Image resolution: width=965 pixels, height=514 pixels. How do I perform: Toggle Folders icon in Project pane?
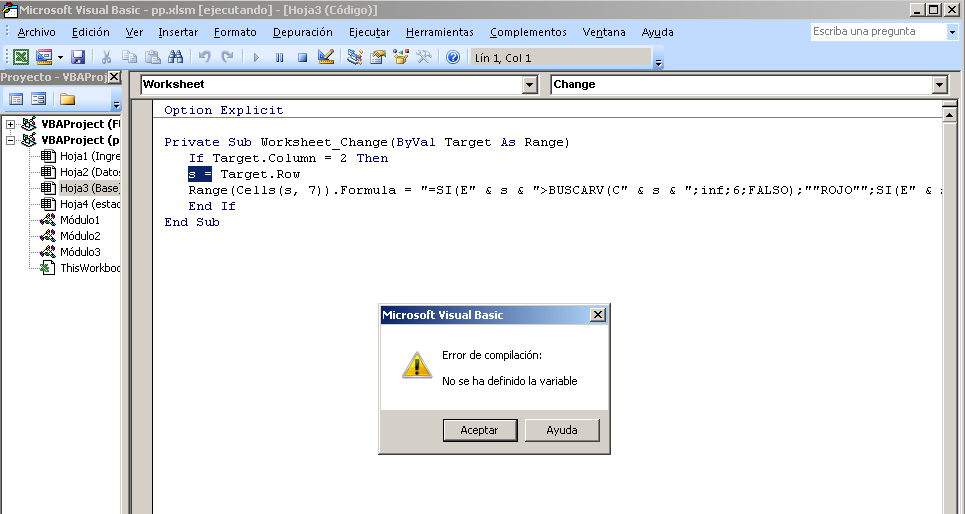67,99
